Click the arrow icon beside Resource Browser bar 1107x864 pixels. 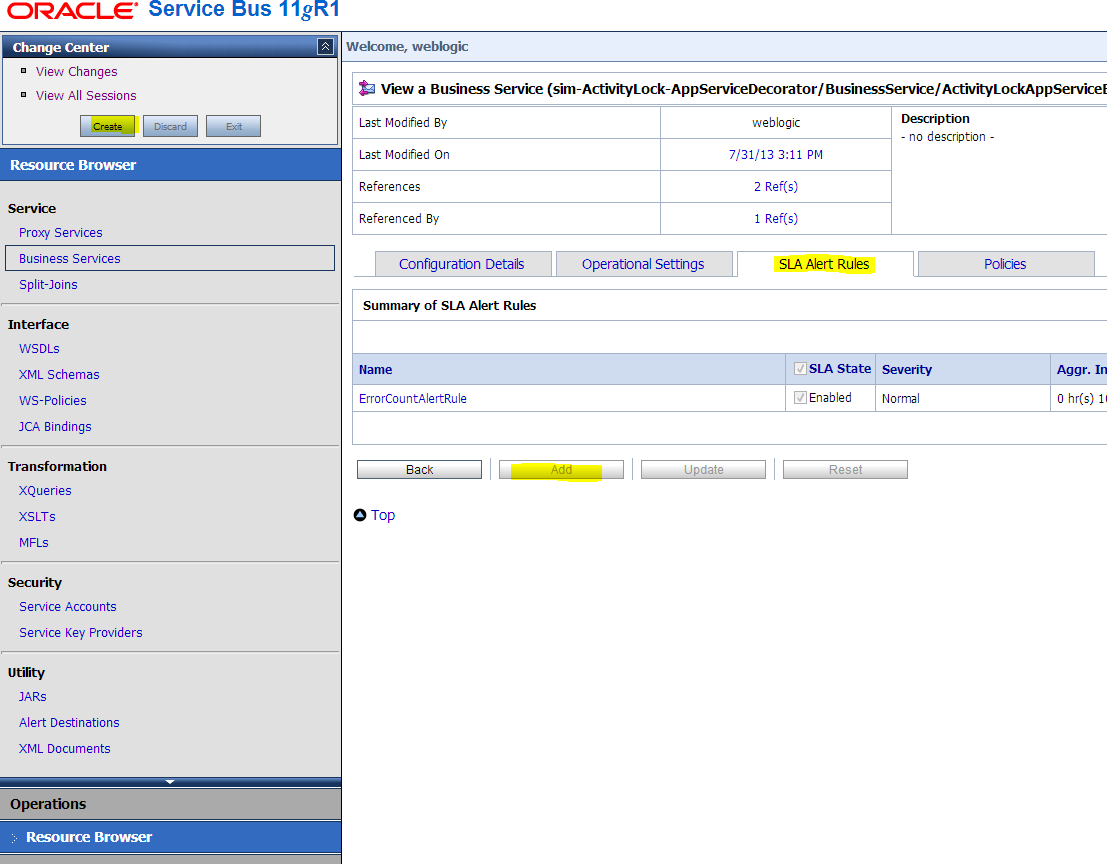point(14,838)
